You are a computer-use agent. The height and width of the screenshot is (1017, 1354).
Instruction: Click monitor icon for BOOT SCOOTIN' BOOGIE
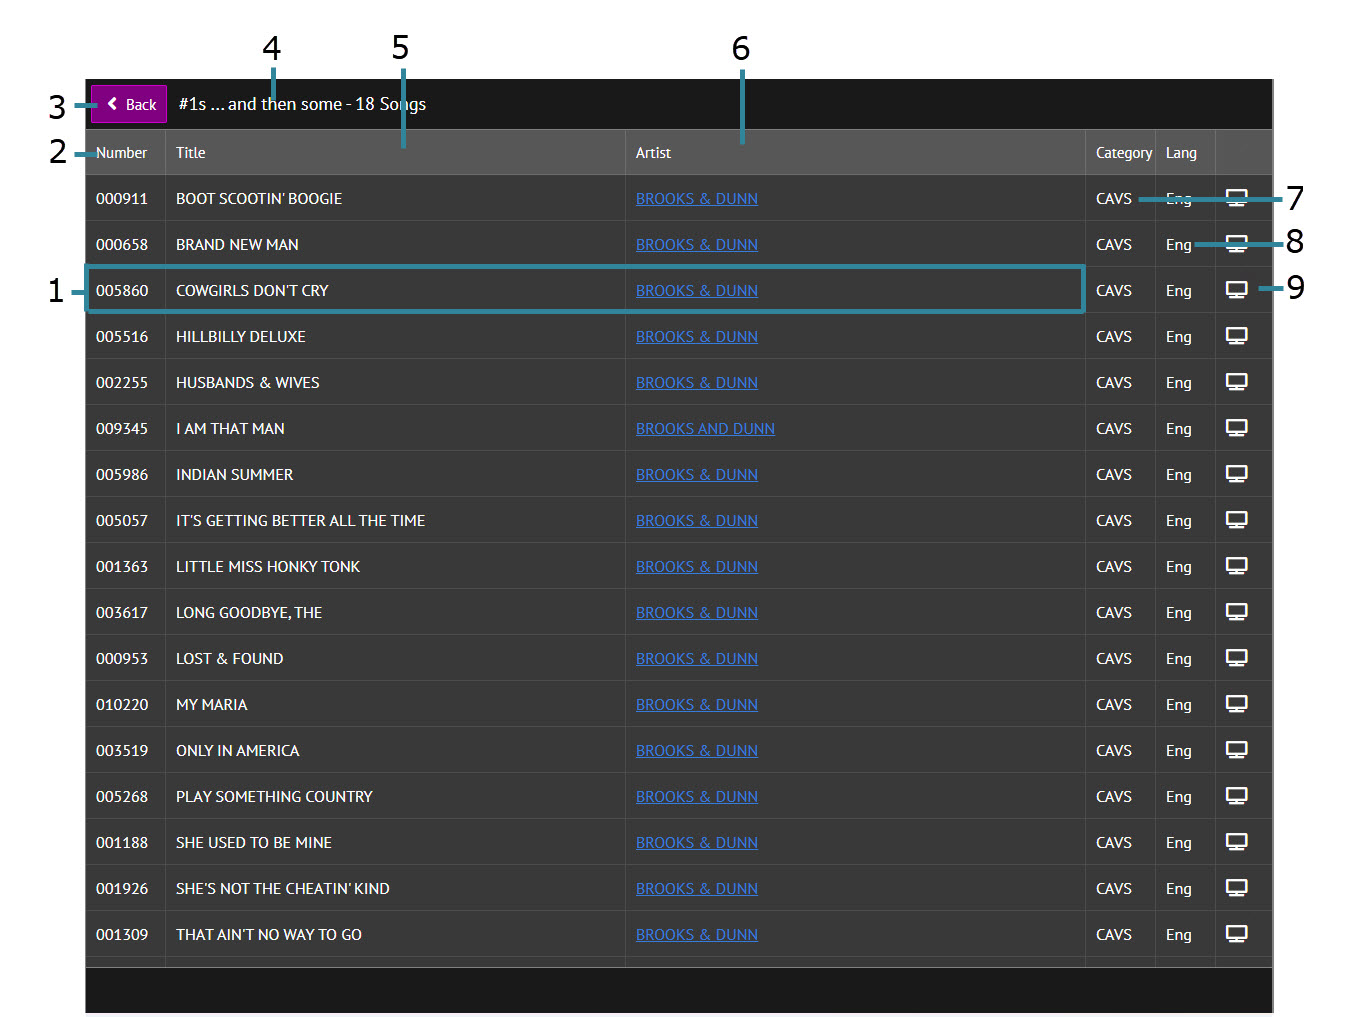coord(1236,198)
